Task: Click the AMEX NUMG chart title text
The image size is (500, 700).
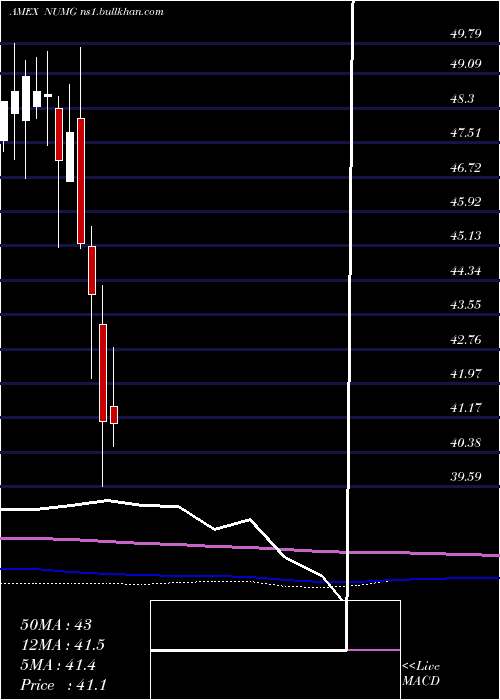Action: pyautogui.click(x=86, y=12)
